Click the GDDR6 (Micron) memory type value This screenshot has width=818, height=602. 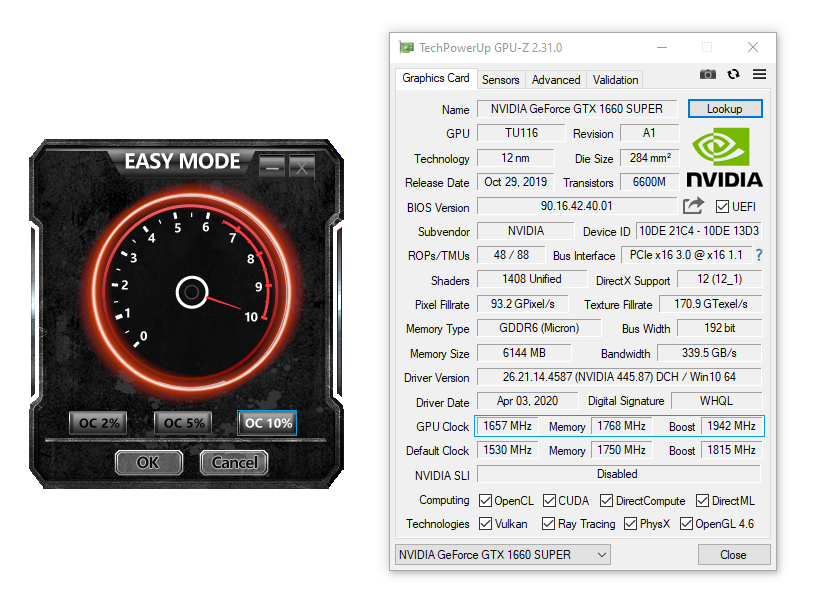pos(539,328)
